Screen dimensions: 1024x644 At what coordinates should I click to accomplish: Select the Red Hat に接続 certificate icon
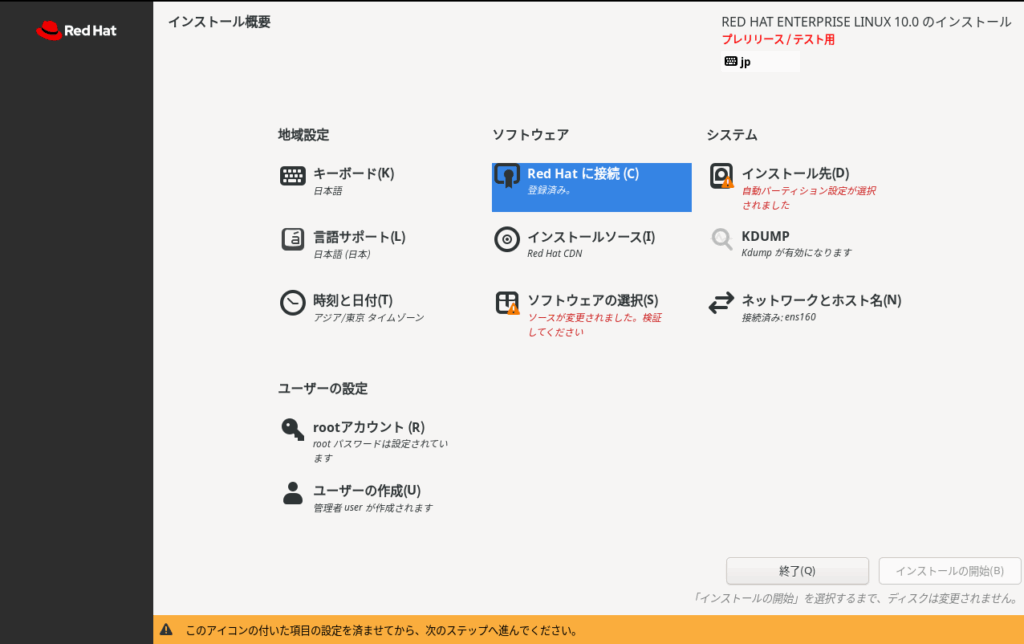pos(507,177)
